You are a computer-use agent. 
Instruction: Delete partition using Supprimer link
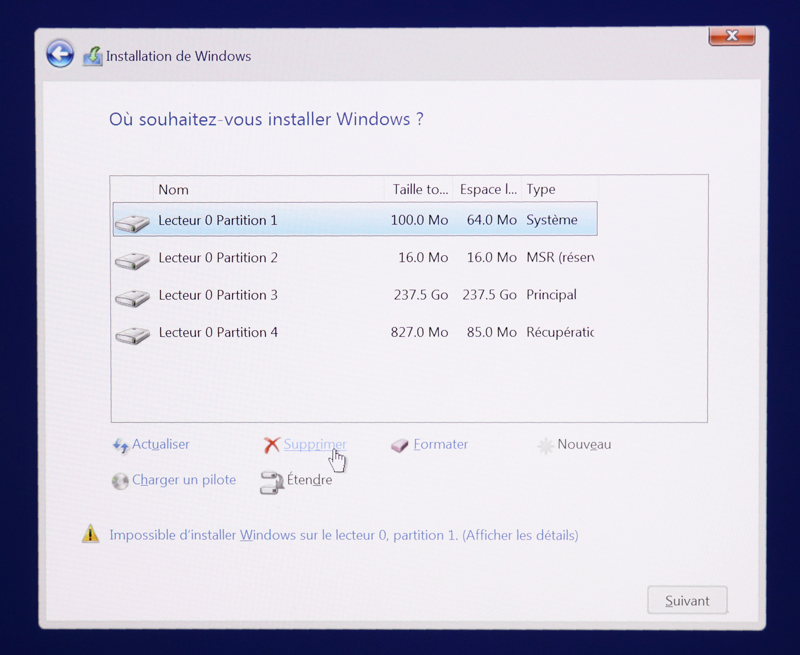[315, 444]
